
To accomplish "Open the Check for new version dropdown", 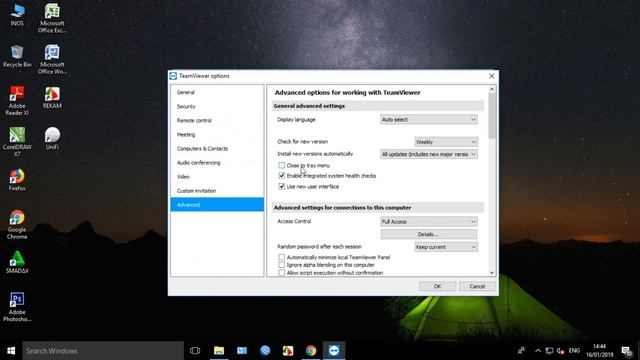I will click(446, 142).
